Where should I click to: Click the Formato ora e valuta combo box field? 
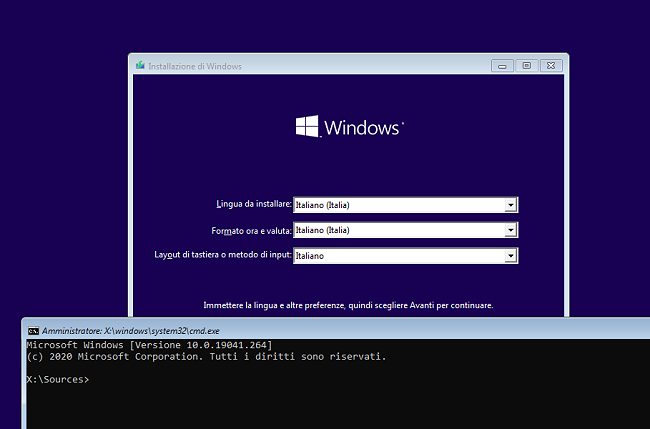point(398,230)
